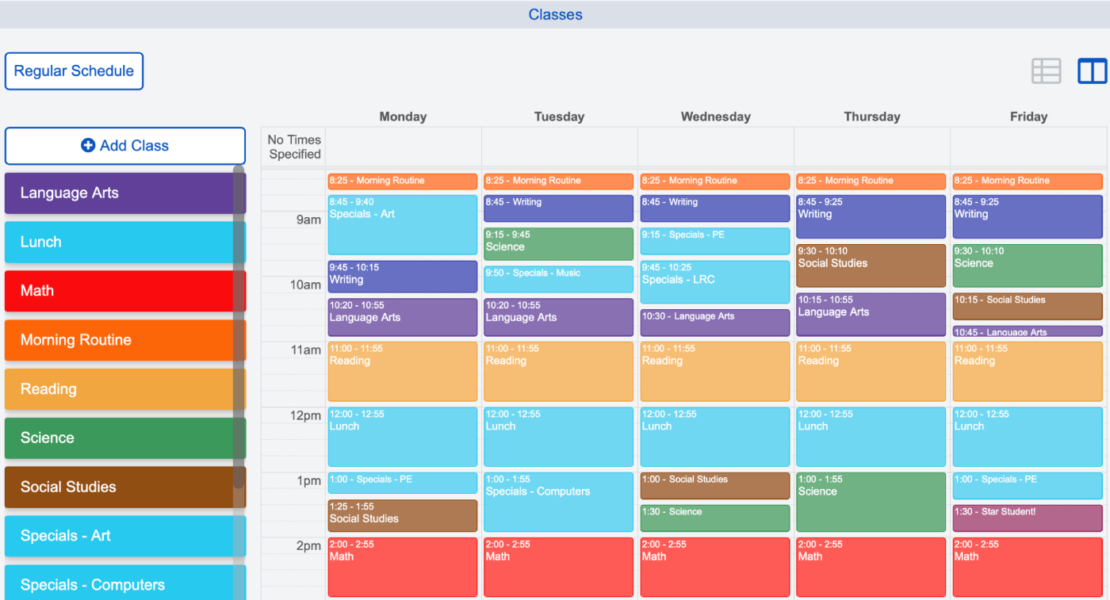Open the Regular Schedule selector
The image size is (1110, 600).
[74, 70]
